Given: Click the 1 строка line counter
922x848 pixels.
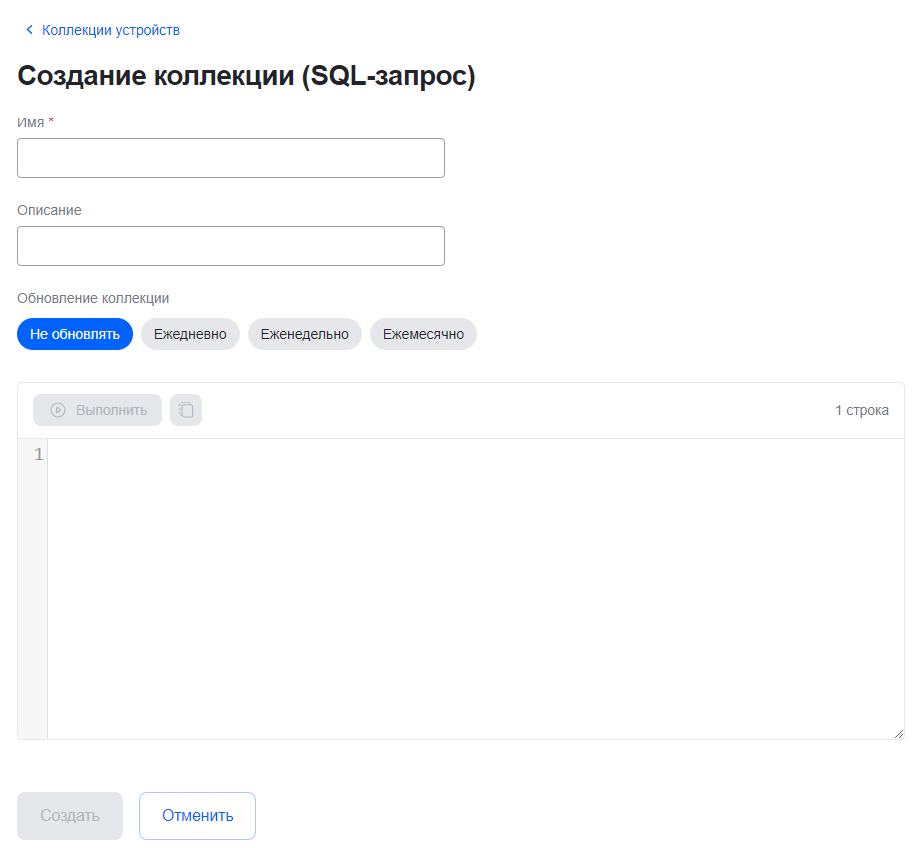Looking at the screenshot, I should click(861, 410).
